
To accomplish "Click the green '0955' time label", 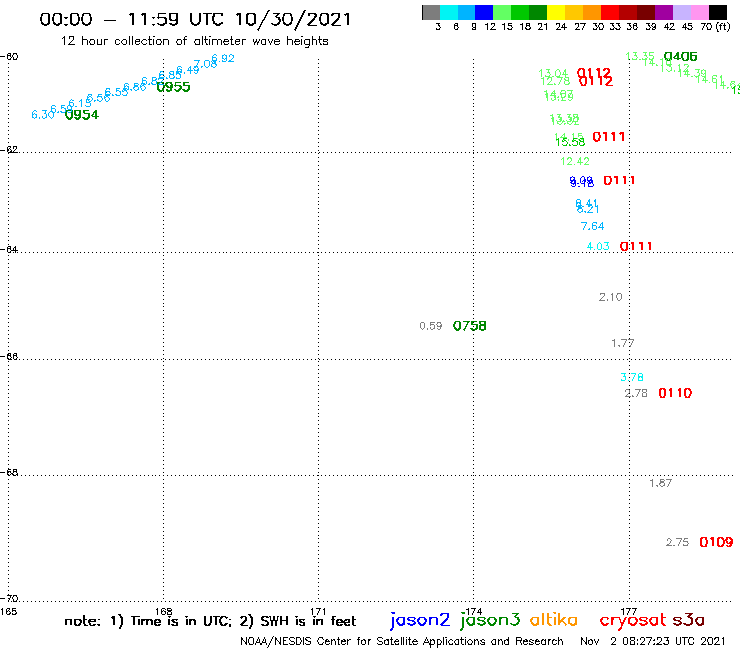I will (173, 87).
